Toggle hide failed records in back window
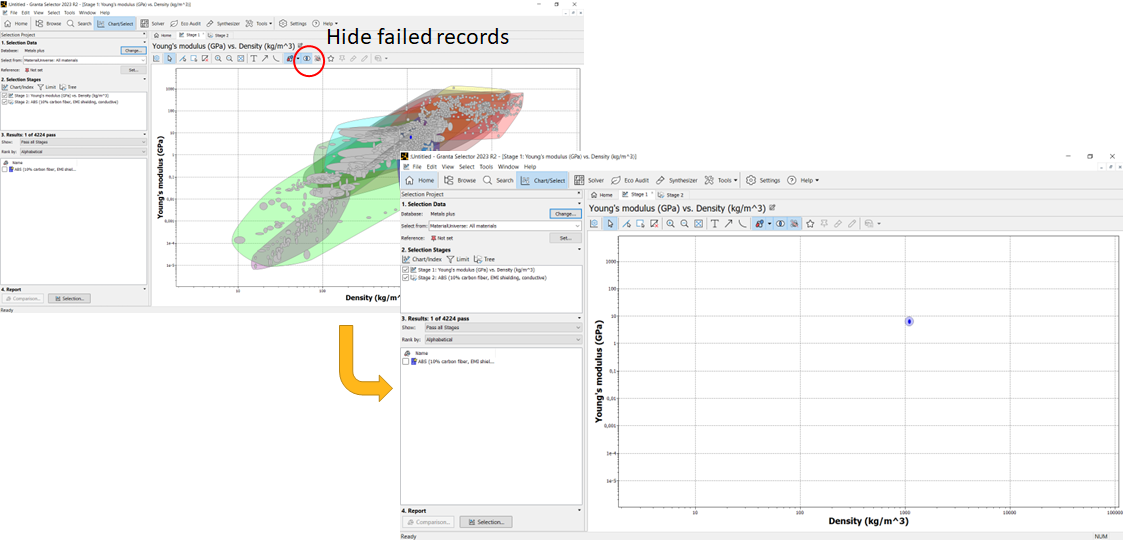This screenshot has width=1123, height=540. pyautogui.click(x=317, y=58)
